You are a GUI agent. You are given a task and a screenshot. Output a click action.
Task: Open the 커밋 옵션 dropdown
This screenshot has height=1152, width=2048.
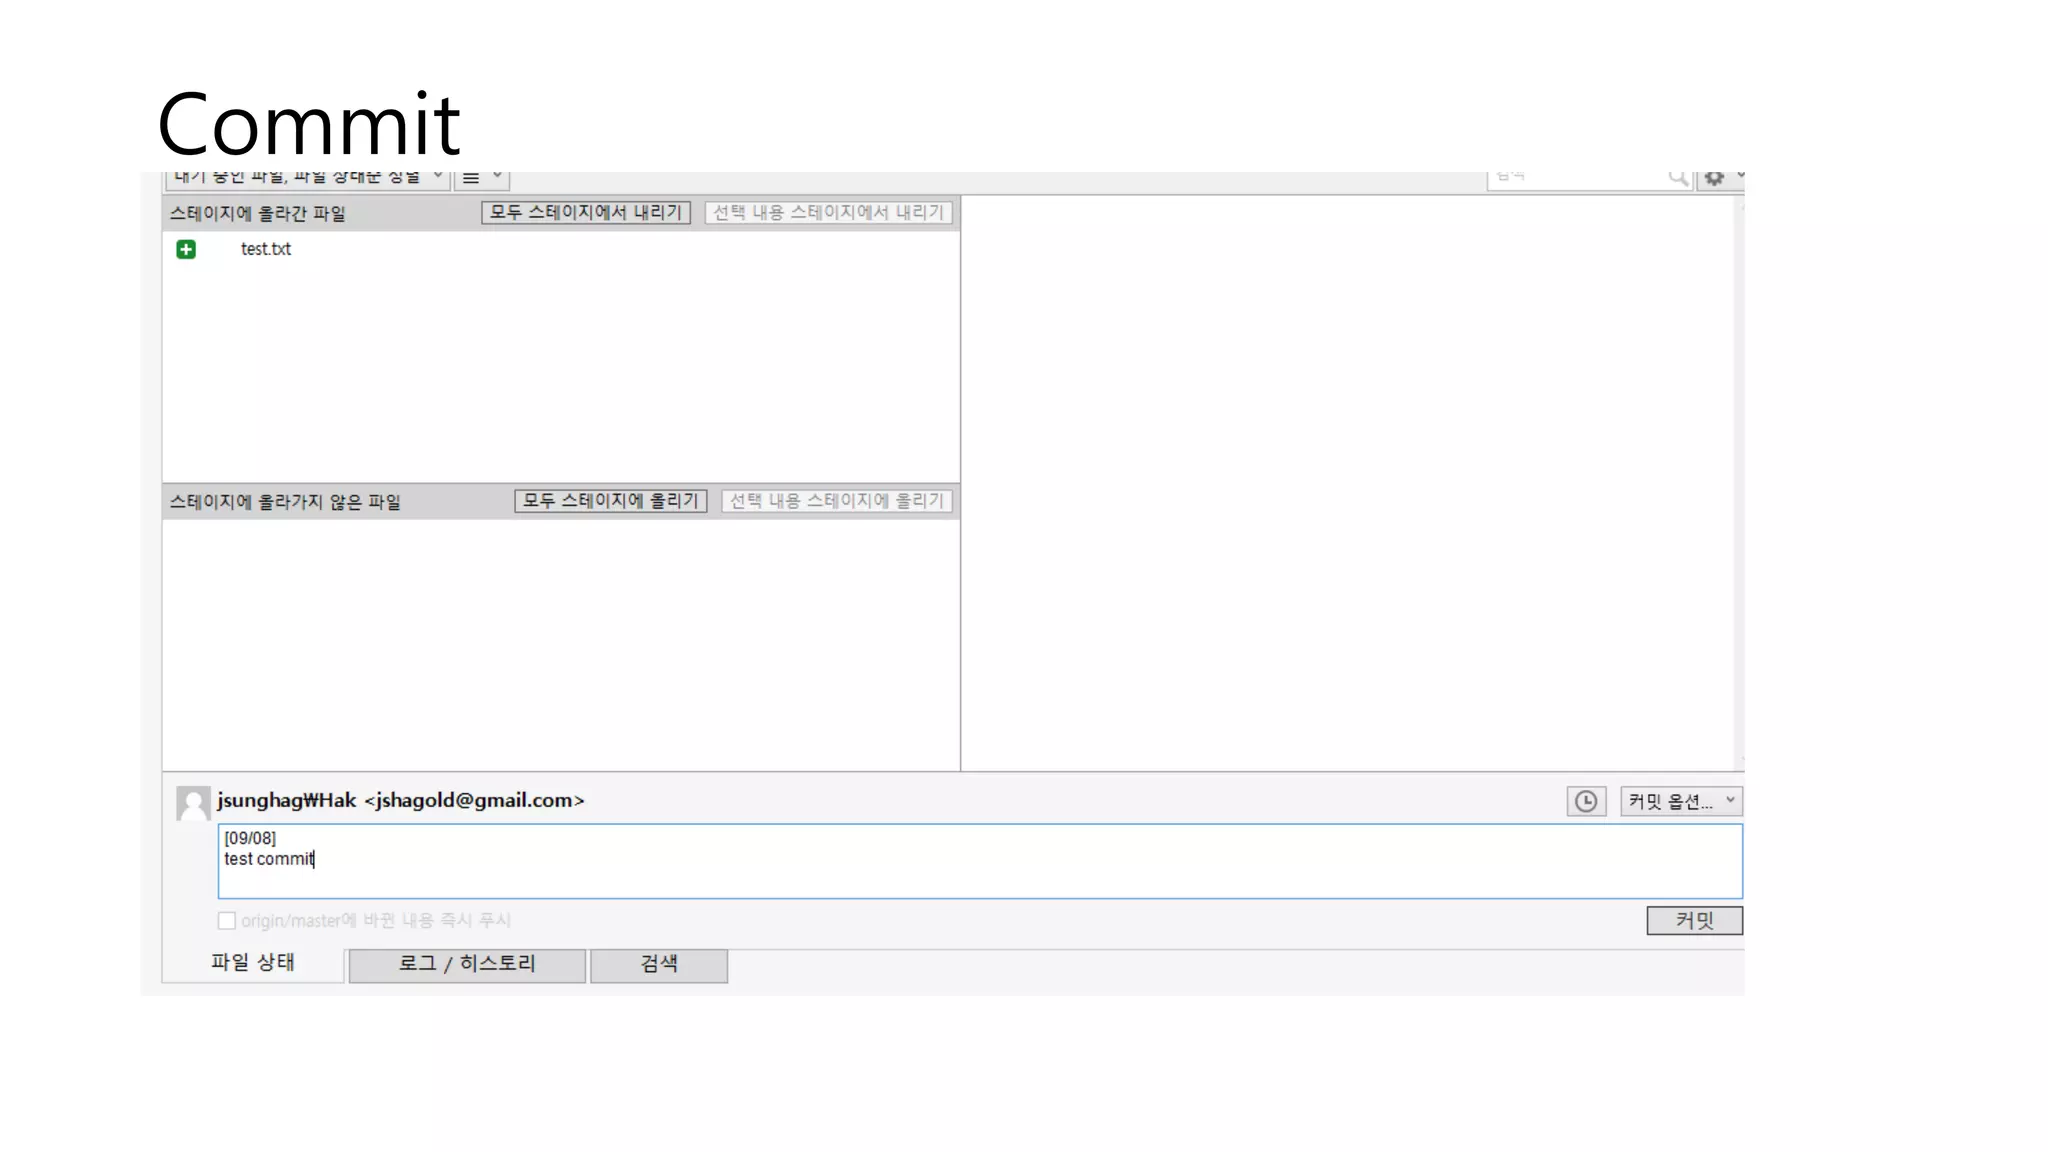pos(1680,801)
